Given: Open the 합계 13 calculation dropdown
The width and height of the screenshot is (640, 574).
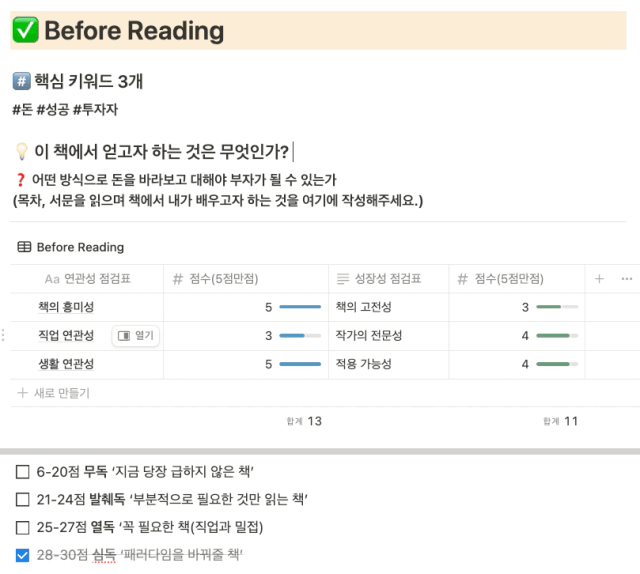Looking at the screenshot, I should click(x=304, y=421).
